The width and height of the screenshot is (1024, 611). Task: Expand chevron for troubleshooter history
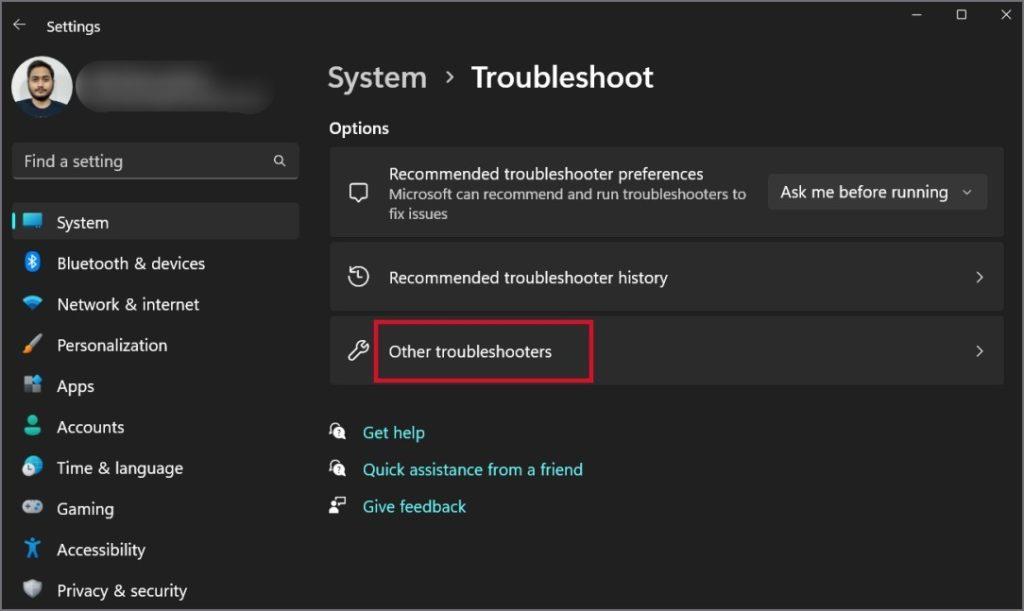coord(979,277)
